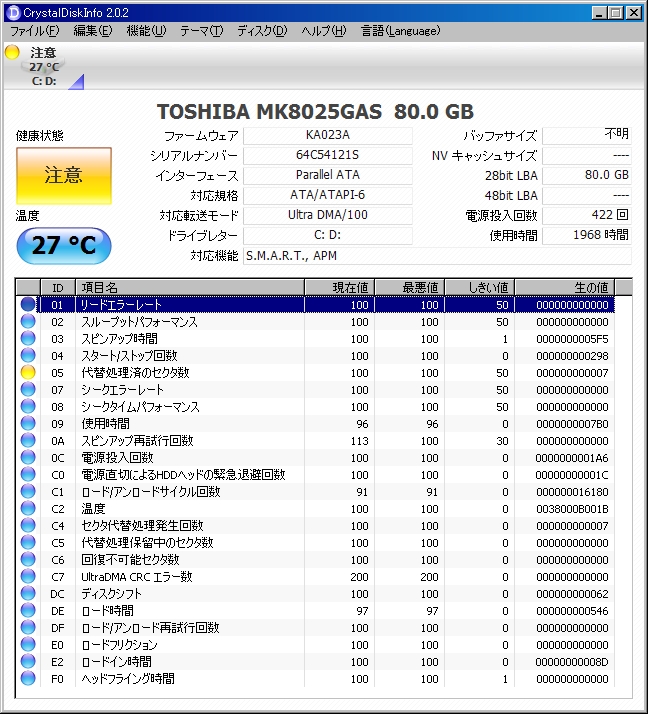Click the ID column header
The height and width of the screenshot is (714, 648).
point(58,288)
